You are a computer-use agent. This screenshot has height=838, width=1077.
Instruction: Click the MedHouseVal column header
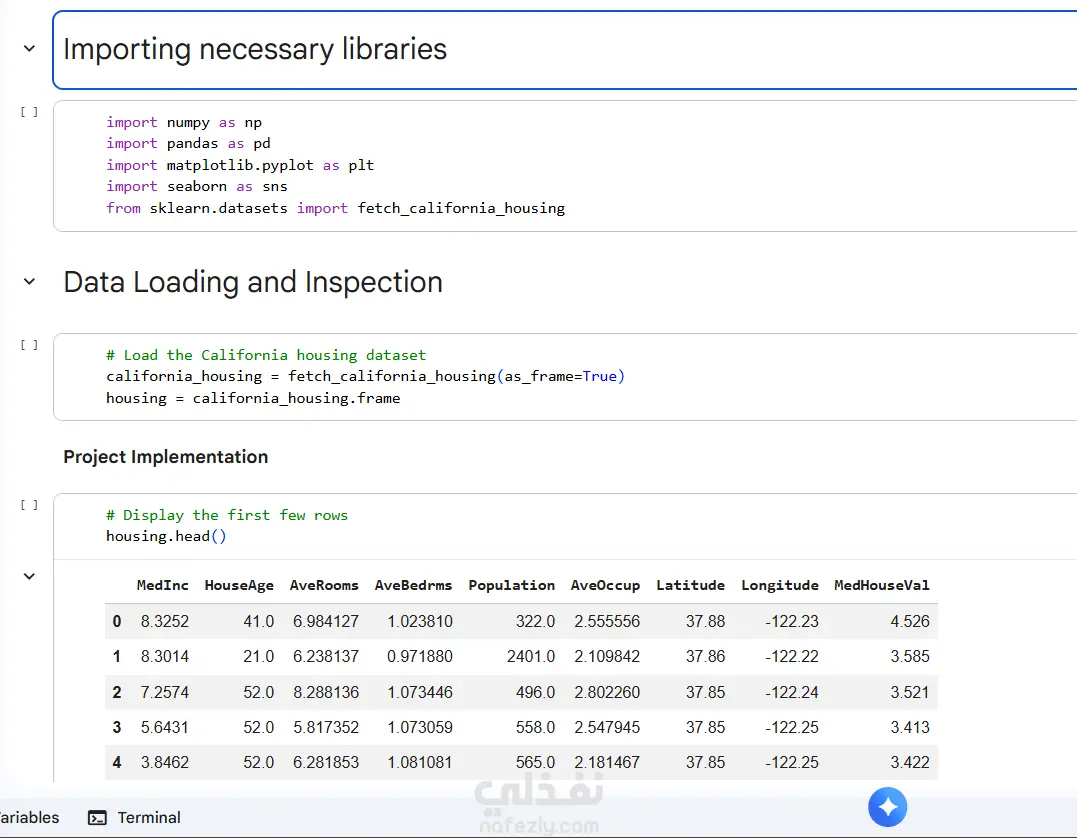tap(882, 585)
